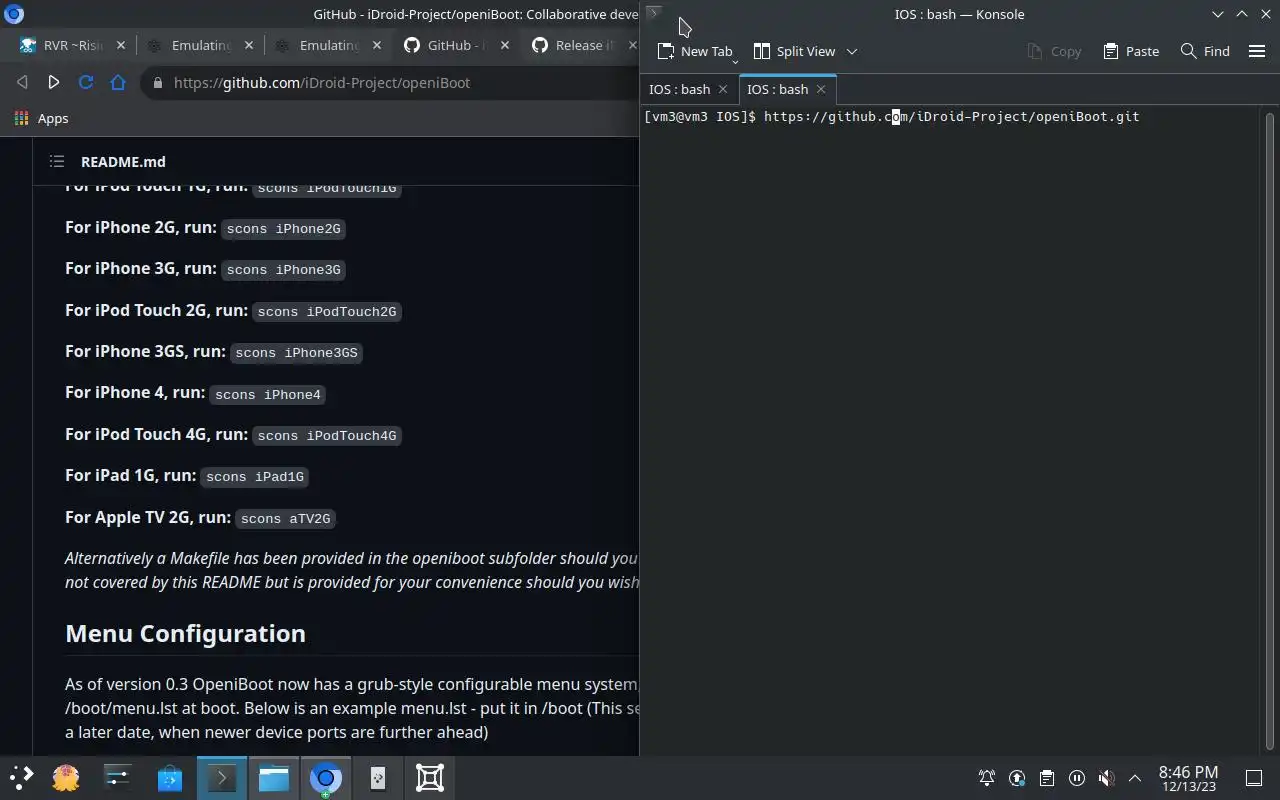1280x800 pixels.
Task: Open the Apps bookmark shortcut
Action: [x=41, y=118]
